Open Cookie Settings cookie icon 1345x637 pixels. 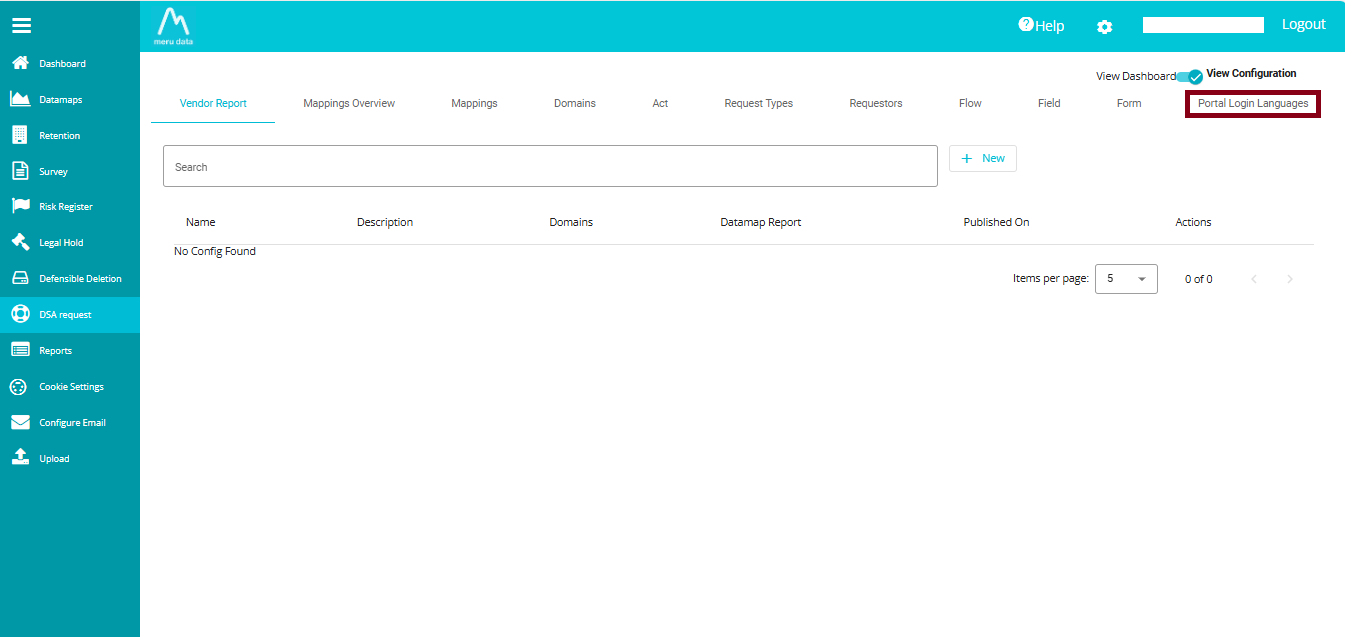click(19, 387)
